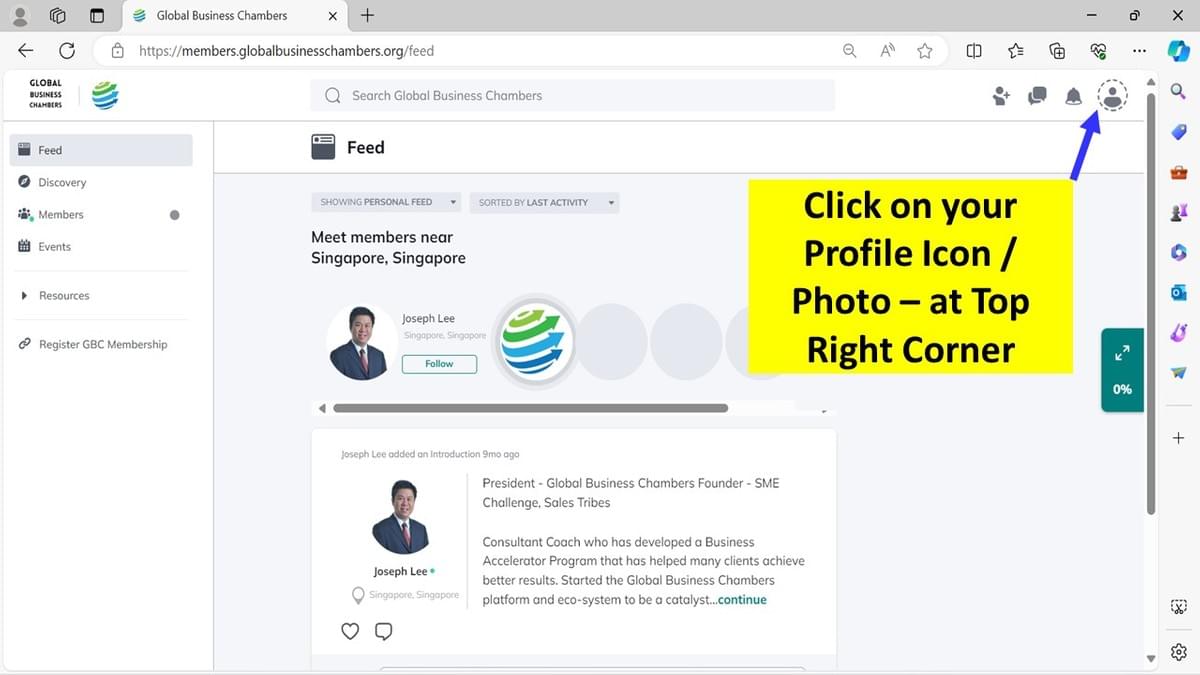Open browser Collections icon
The image size is (1200, 675).
(x=1057, y=50)
